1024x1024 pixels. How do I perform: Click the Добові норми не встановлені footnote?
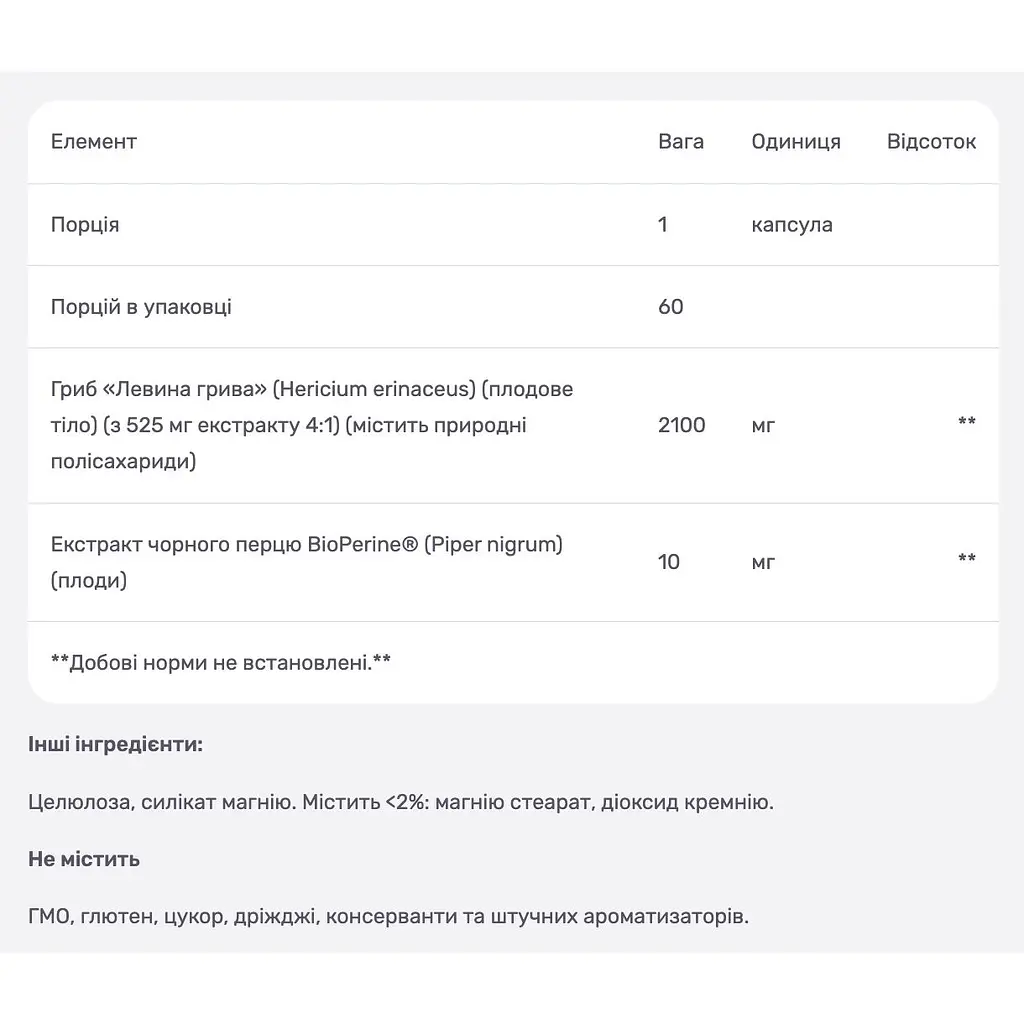point(221,662)
